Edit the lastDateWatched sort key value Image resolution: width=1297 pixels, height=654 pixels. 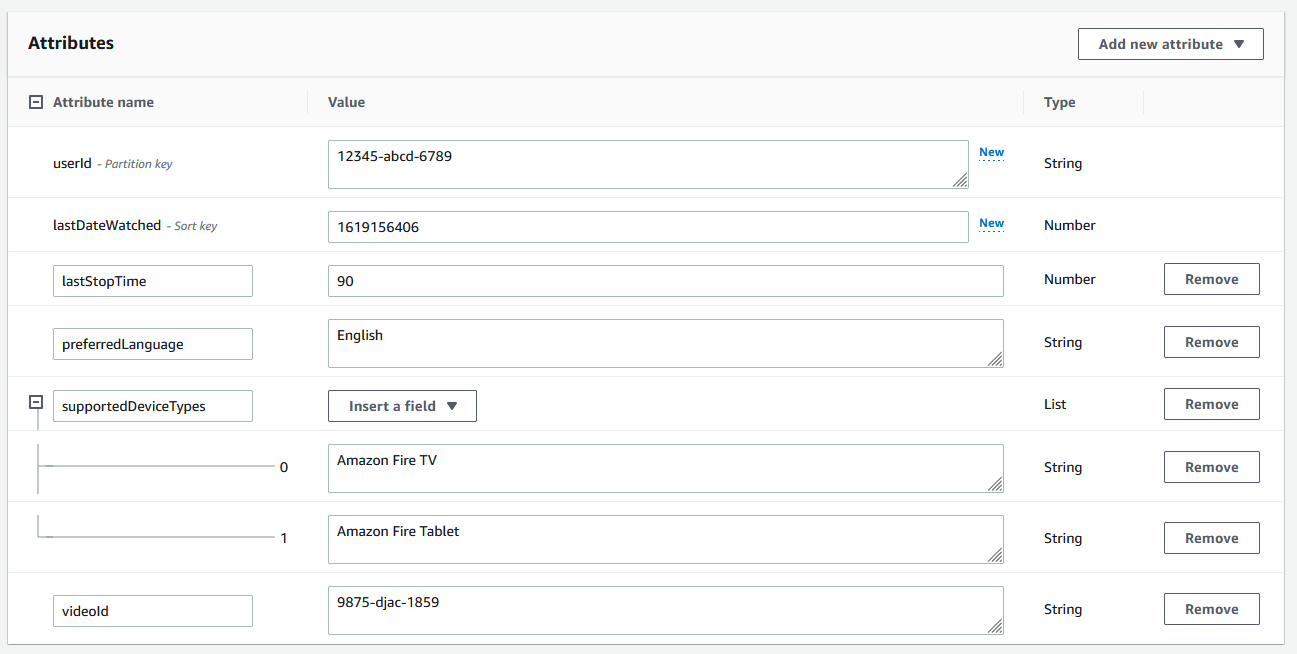(x=647, y=227)
